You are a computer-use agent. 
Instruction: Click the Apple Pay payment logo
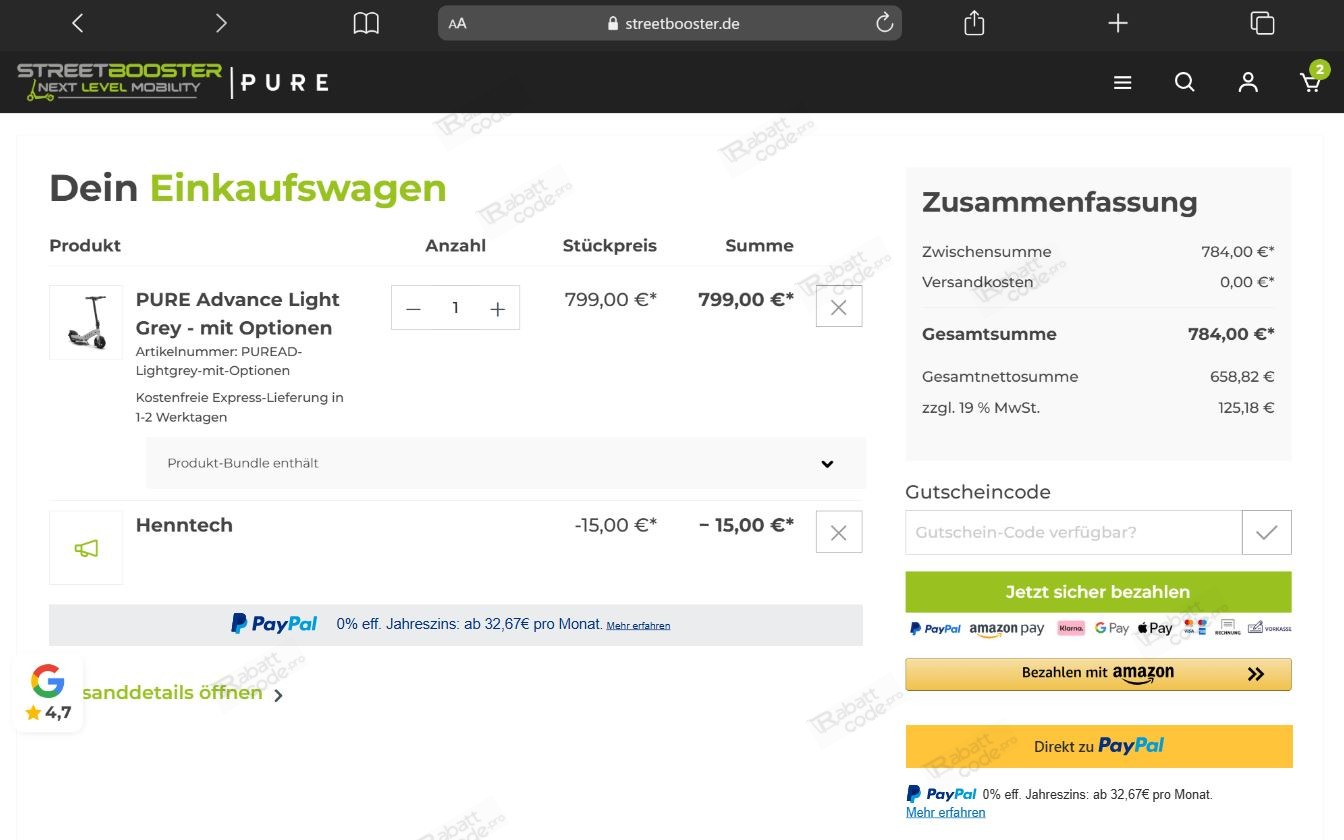pyautogui.click(x=1155, y=628)
